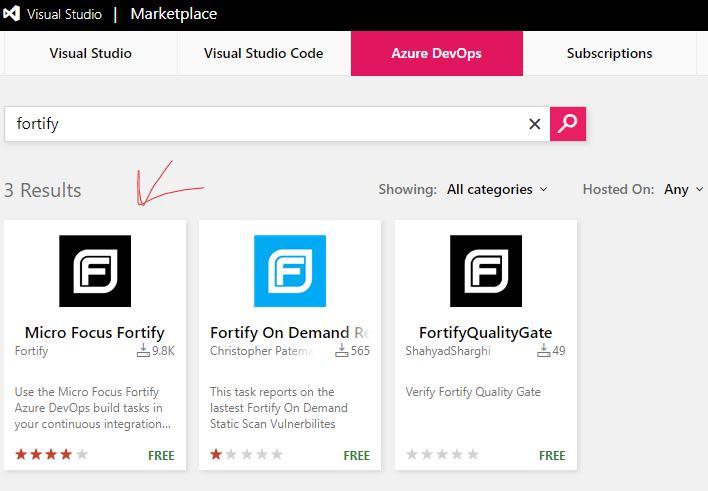
Task: Click Micro Focus Fortify download count icon
Action: point(143,351)
